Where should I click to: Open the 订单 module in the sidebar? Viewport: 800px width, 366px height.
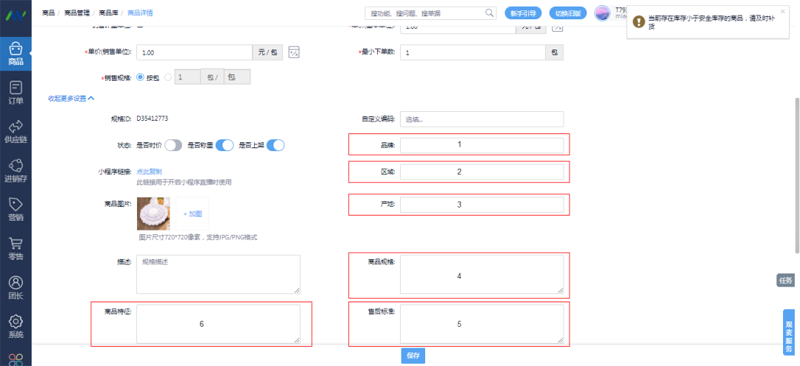click(x=15, y=93)
